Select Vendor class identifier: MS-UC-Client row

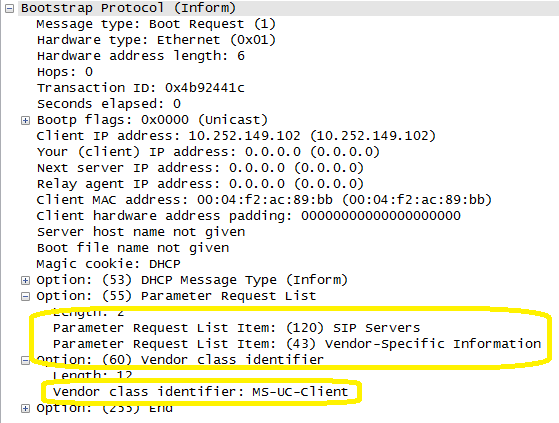coord(200,392)
